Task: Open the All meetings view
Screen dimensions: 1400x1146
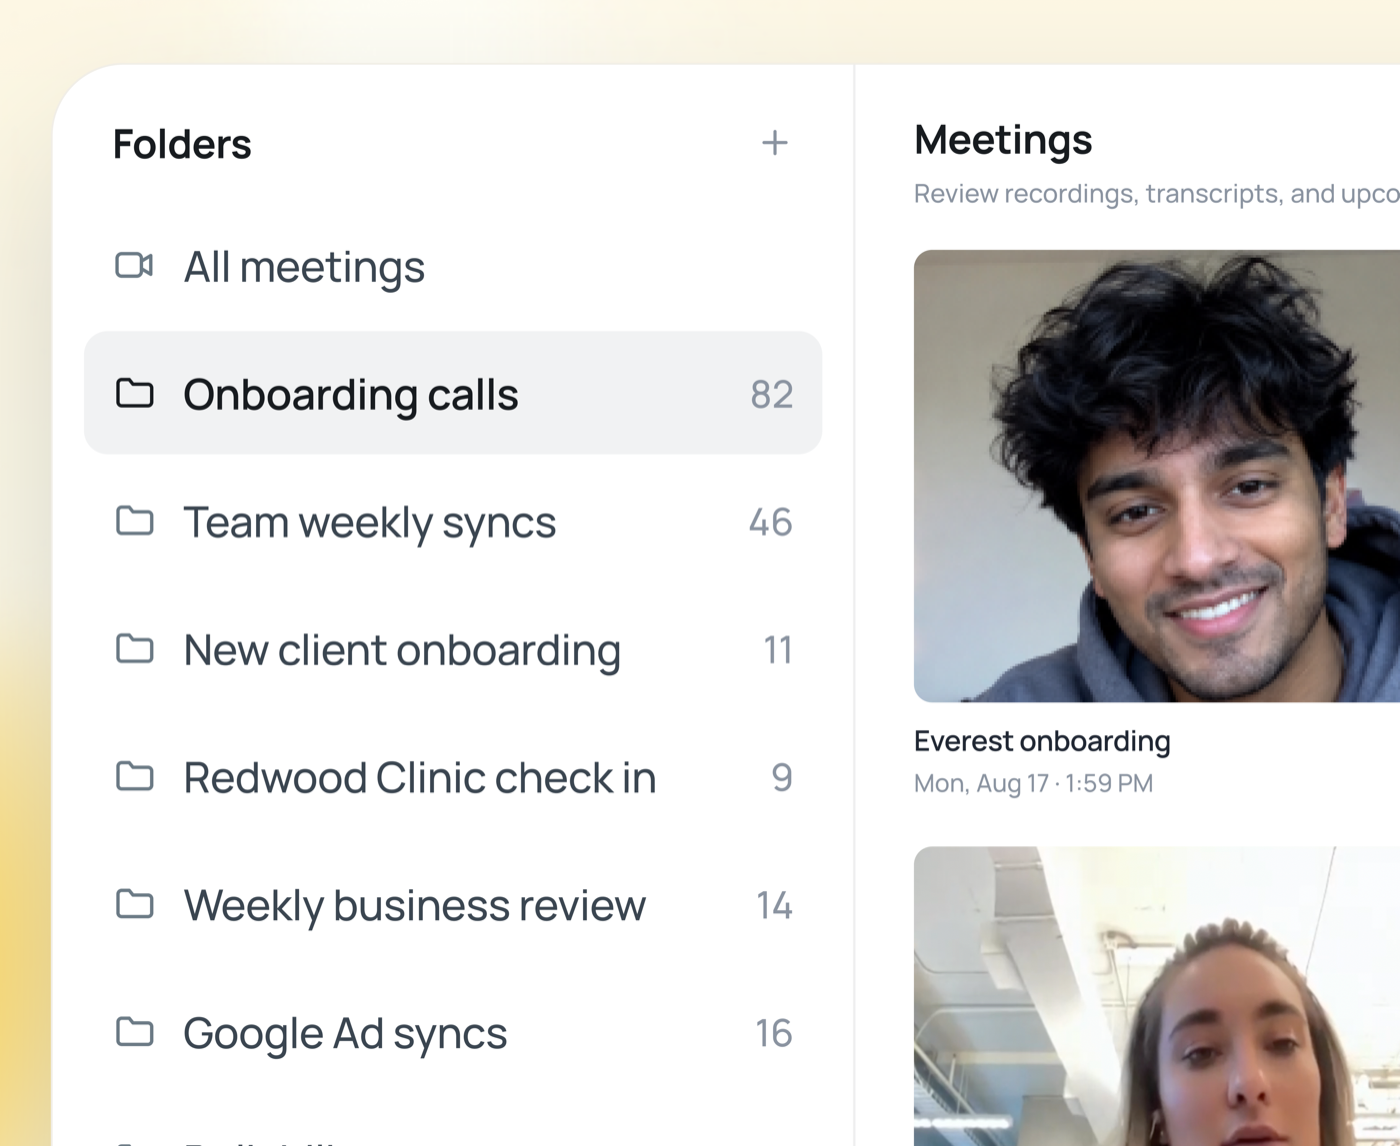Action: 453,266
